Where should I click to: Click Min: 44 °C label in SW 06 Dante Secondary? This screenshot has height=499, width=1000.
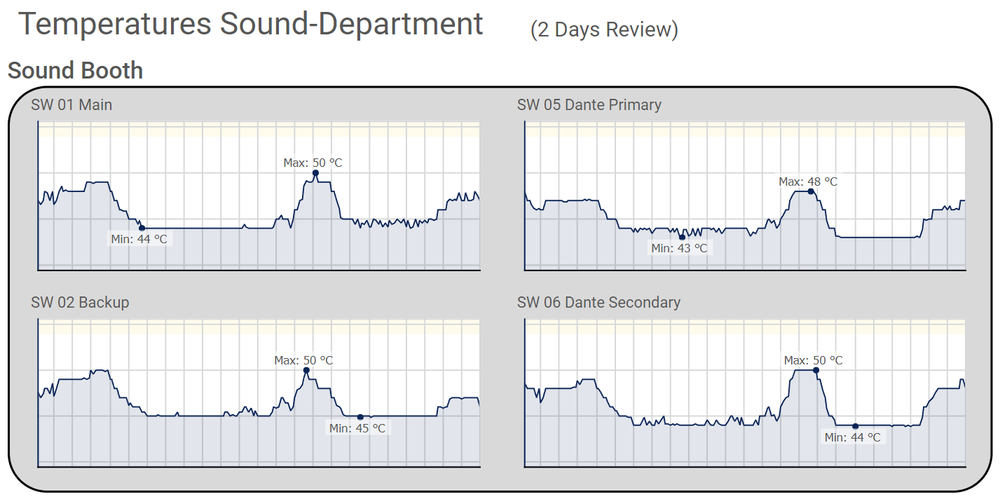[x=853, y=438]
